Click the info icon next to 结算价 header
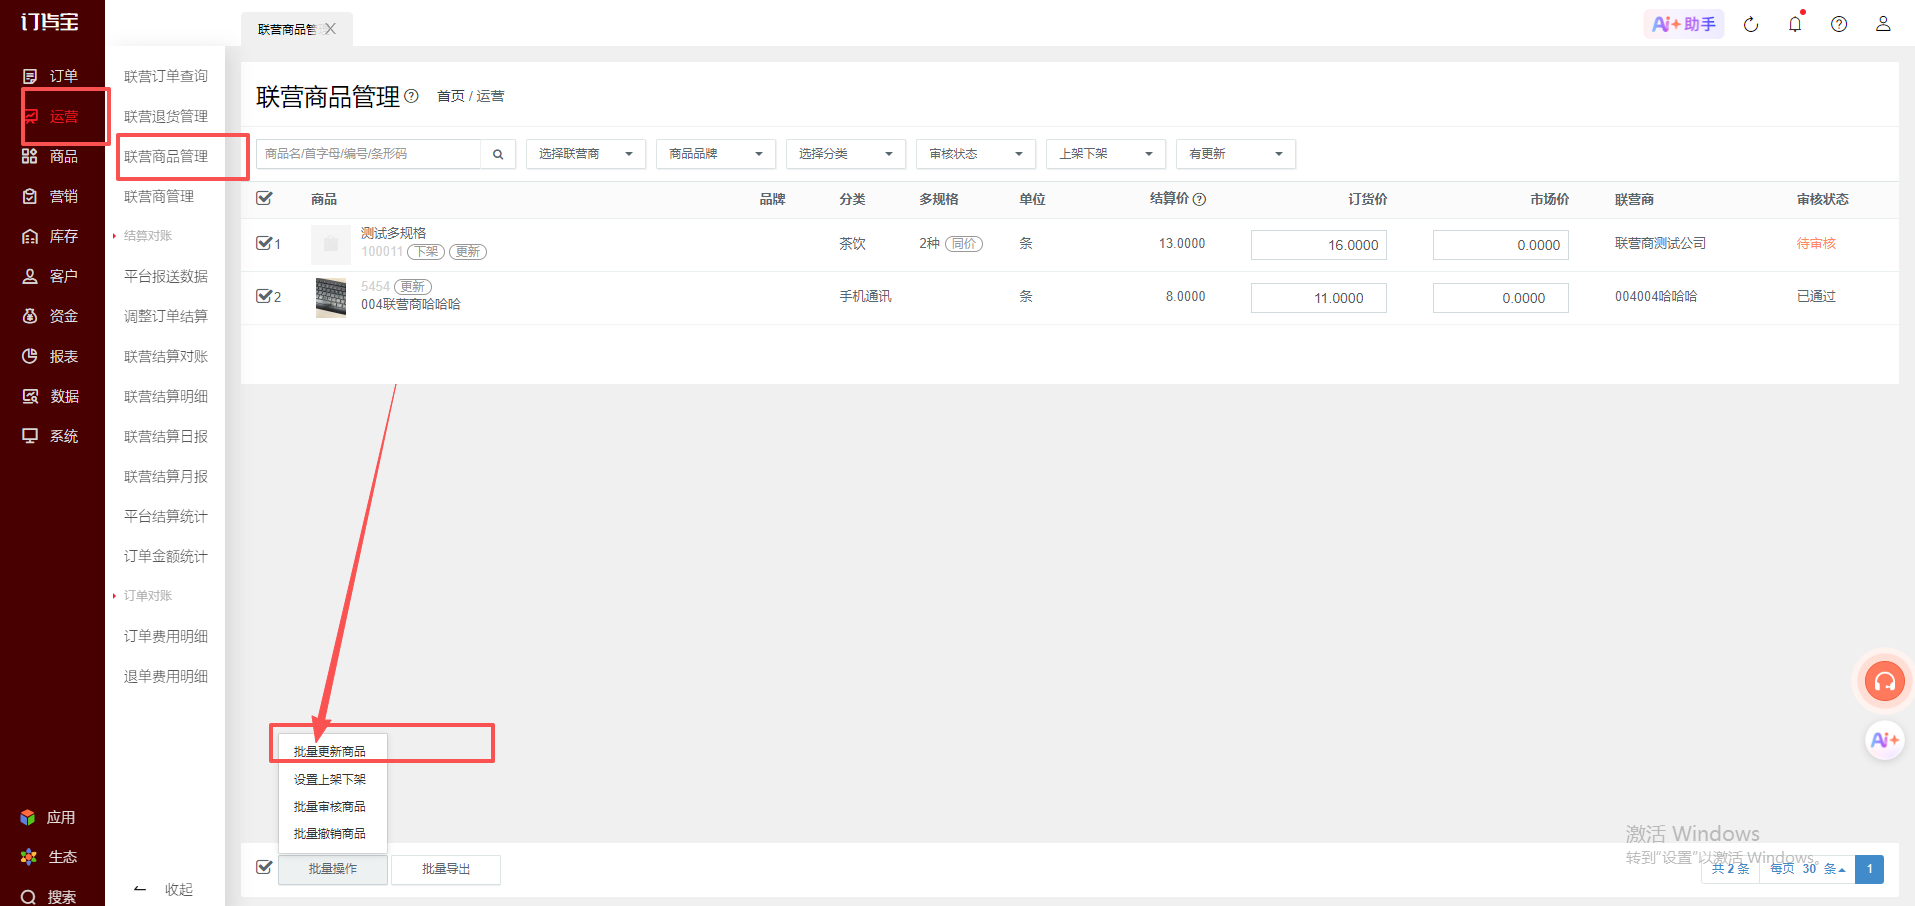This screenshot has width=1915, height=906. click(x=1200, y=199)
